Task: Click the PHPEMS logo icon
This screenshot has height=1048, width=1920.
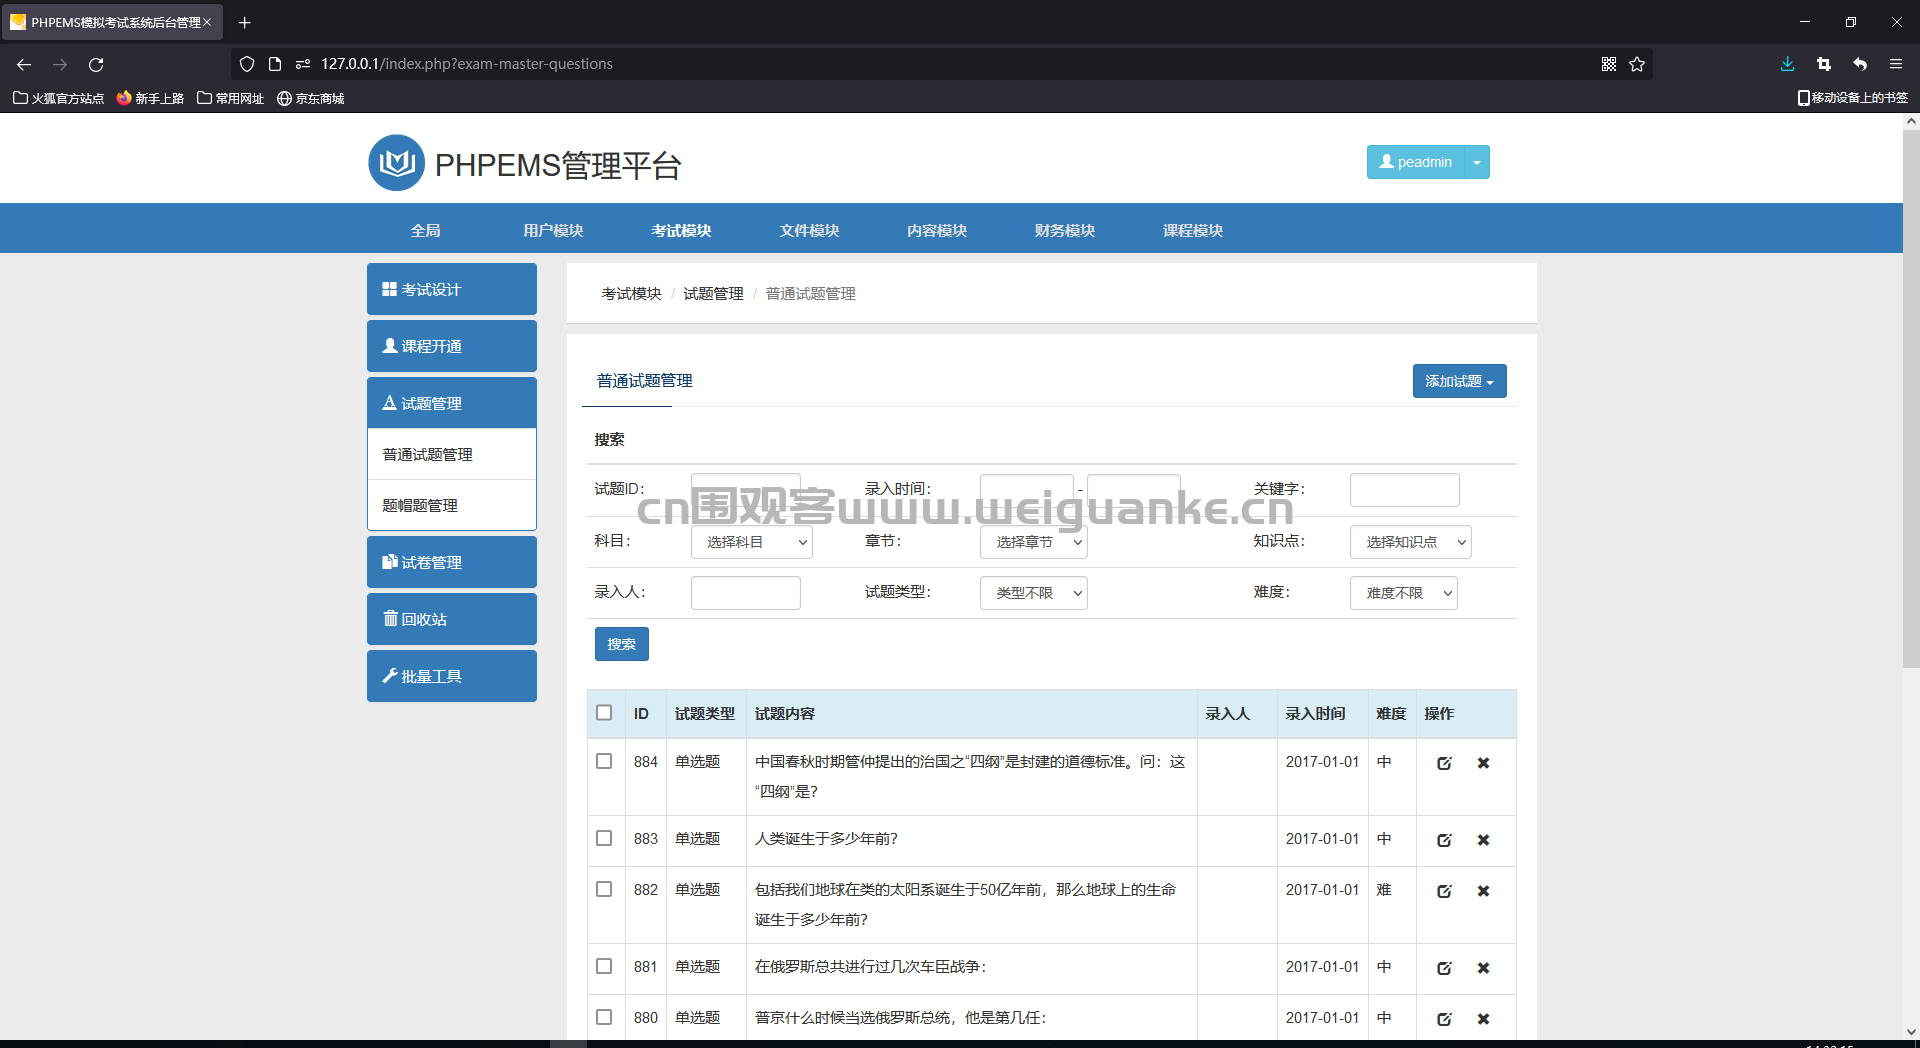Action: tap(396, 163)
